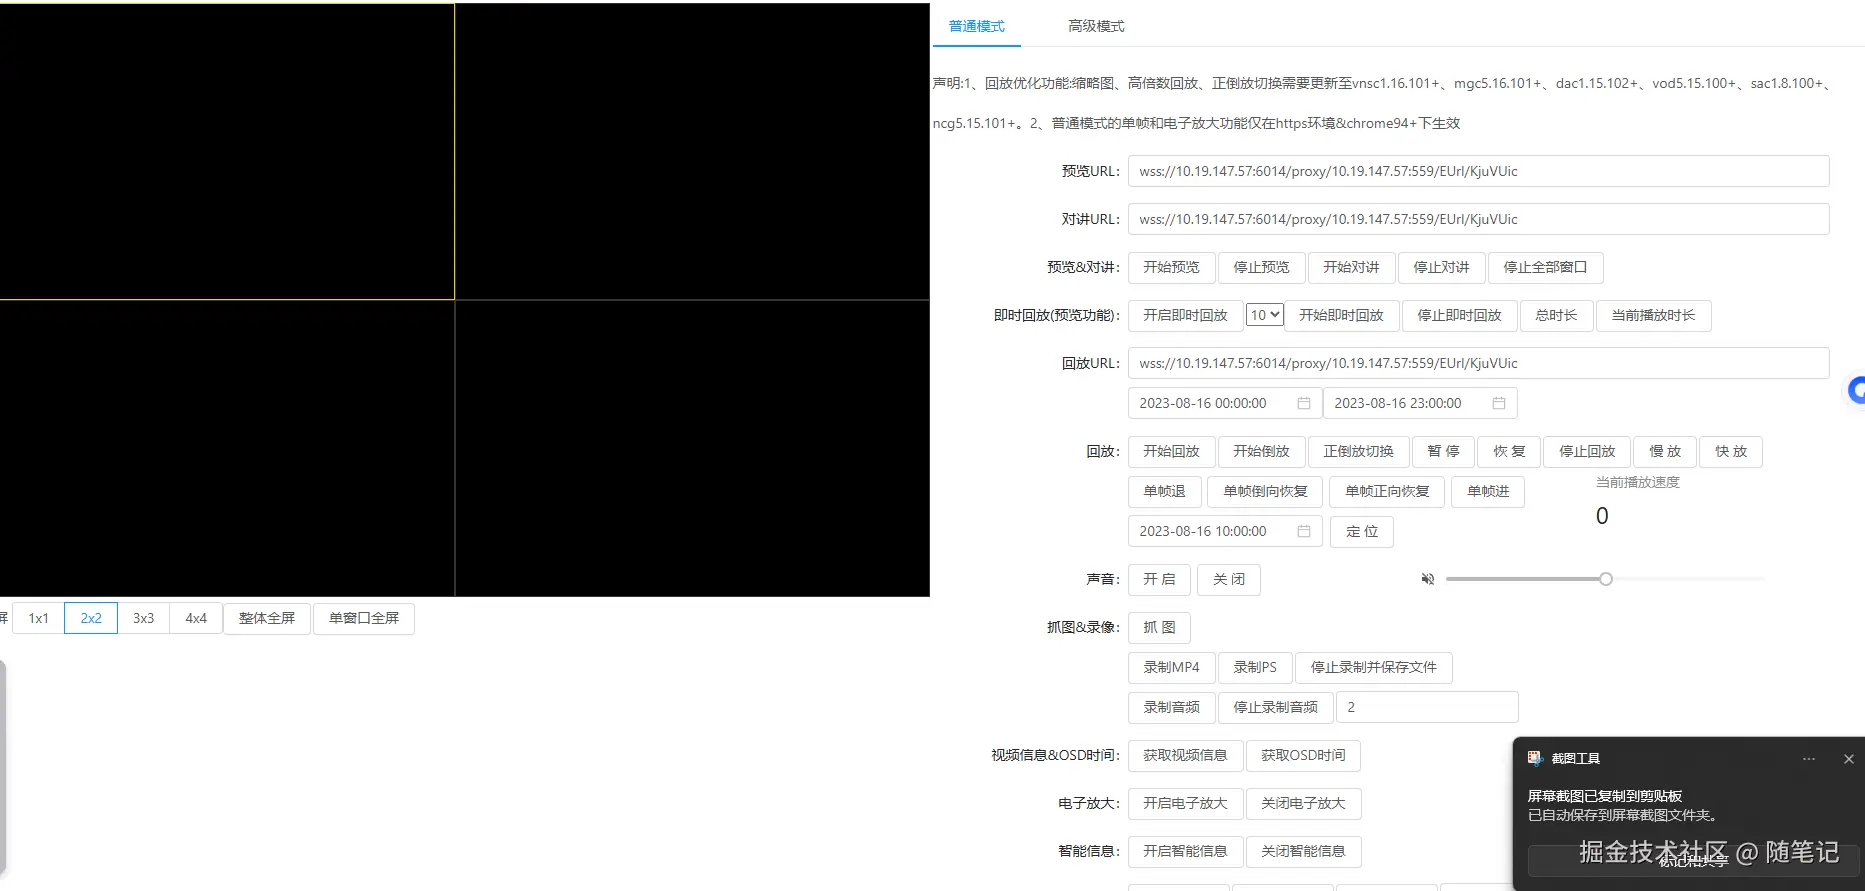Click 开始即时回放 button

(1342, 315)
